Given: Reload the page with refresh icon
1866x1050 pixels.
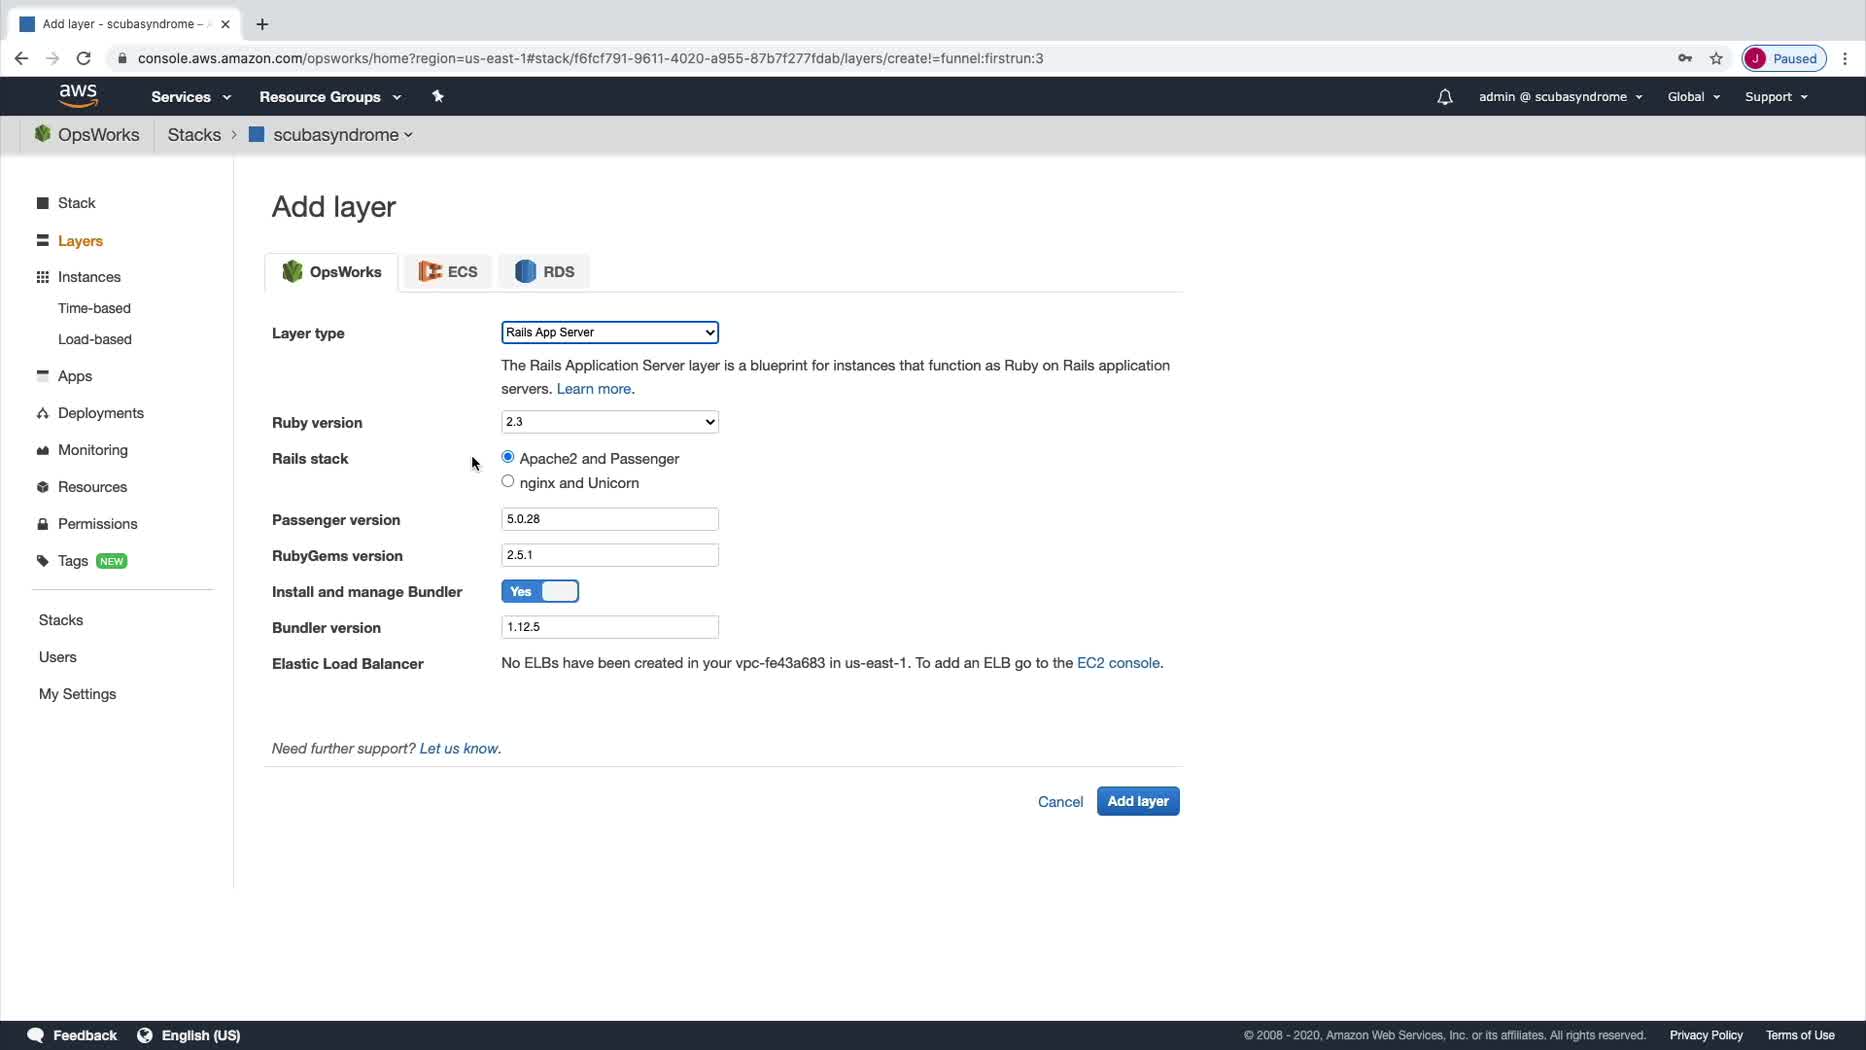Looking at the screenshot, I should coord(84,58).
